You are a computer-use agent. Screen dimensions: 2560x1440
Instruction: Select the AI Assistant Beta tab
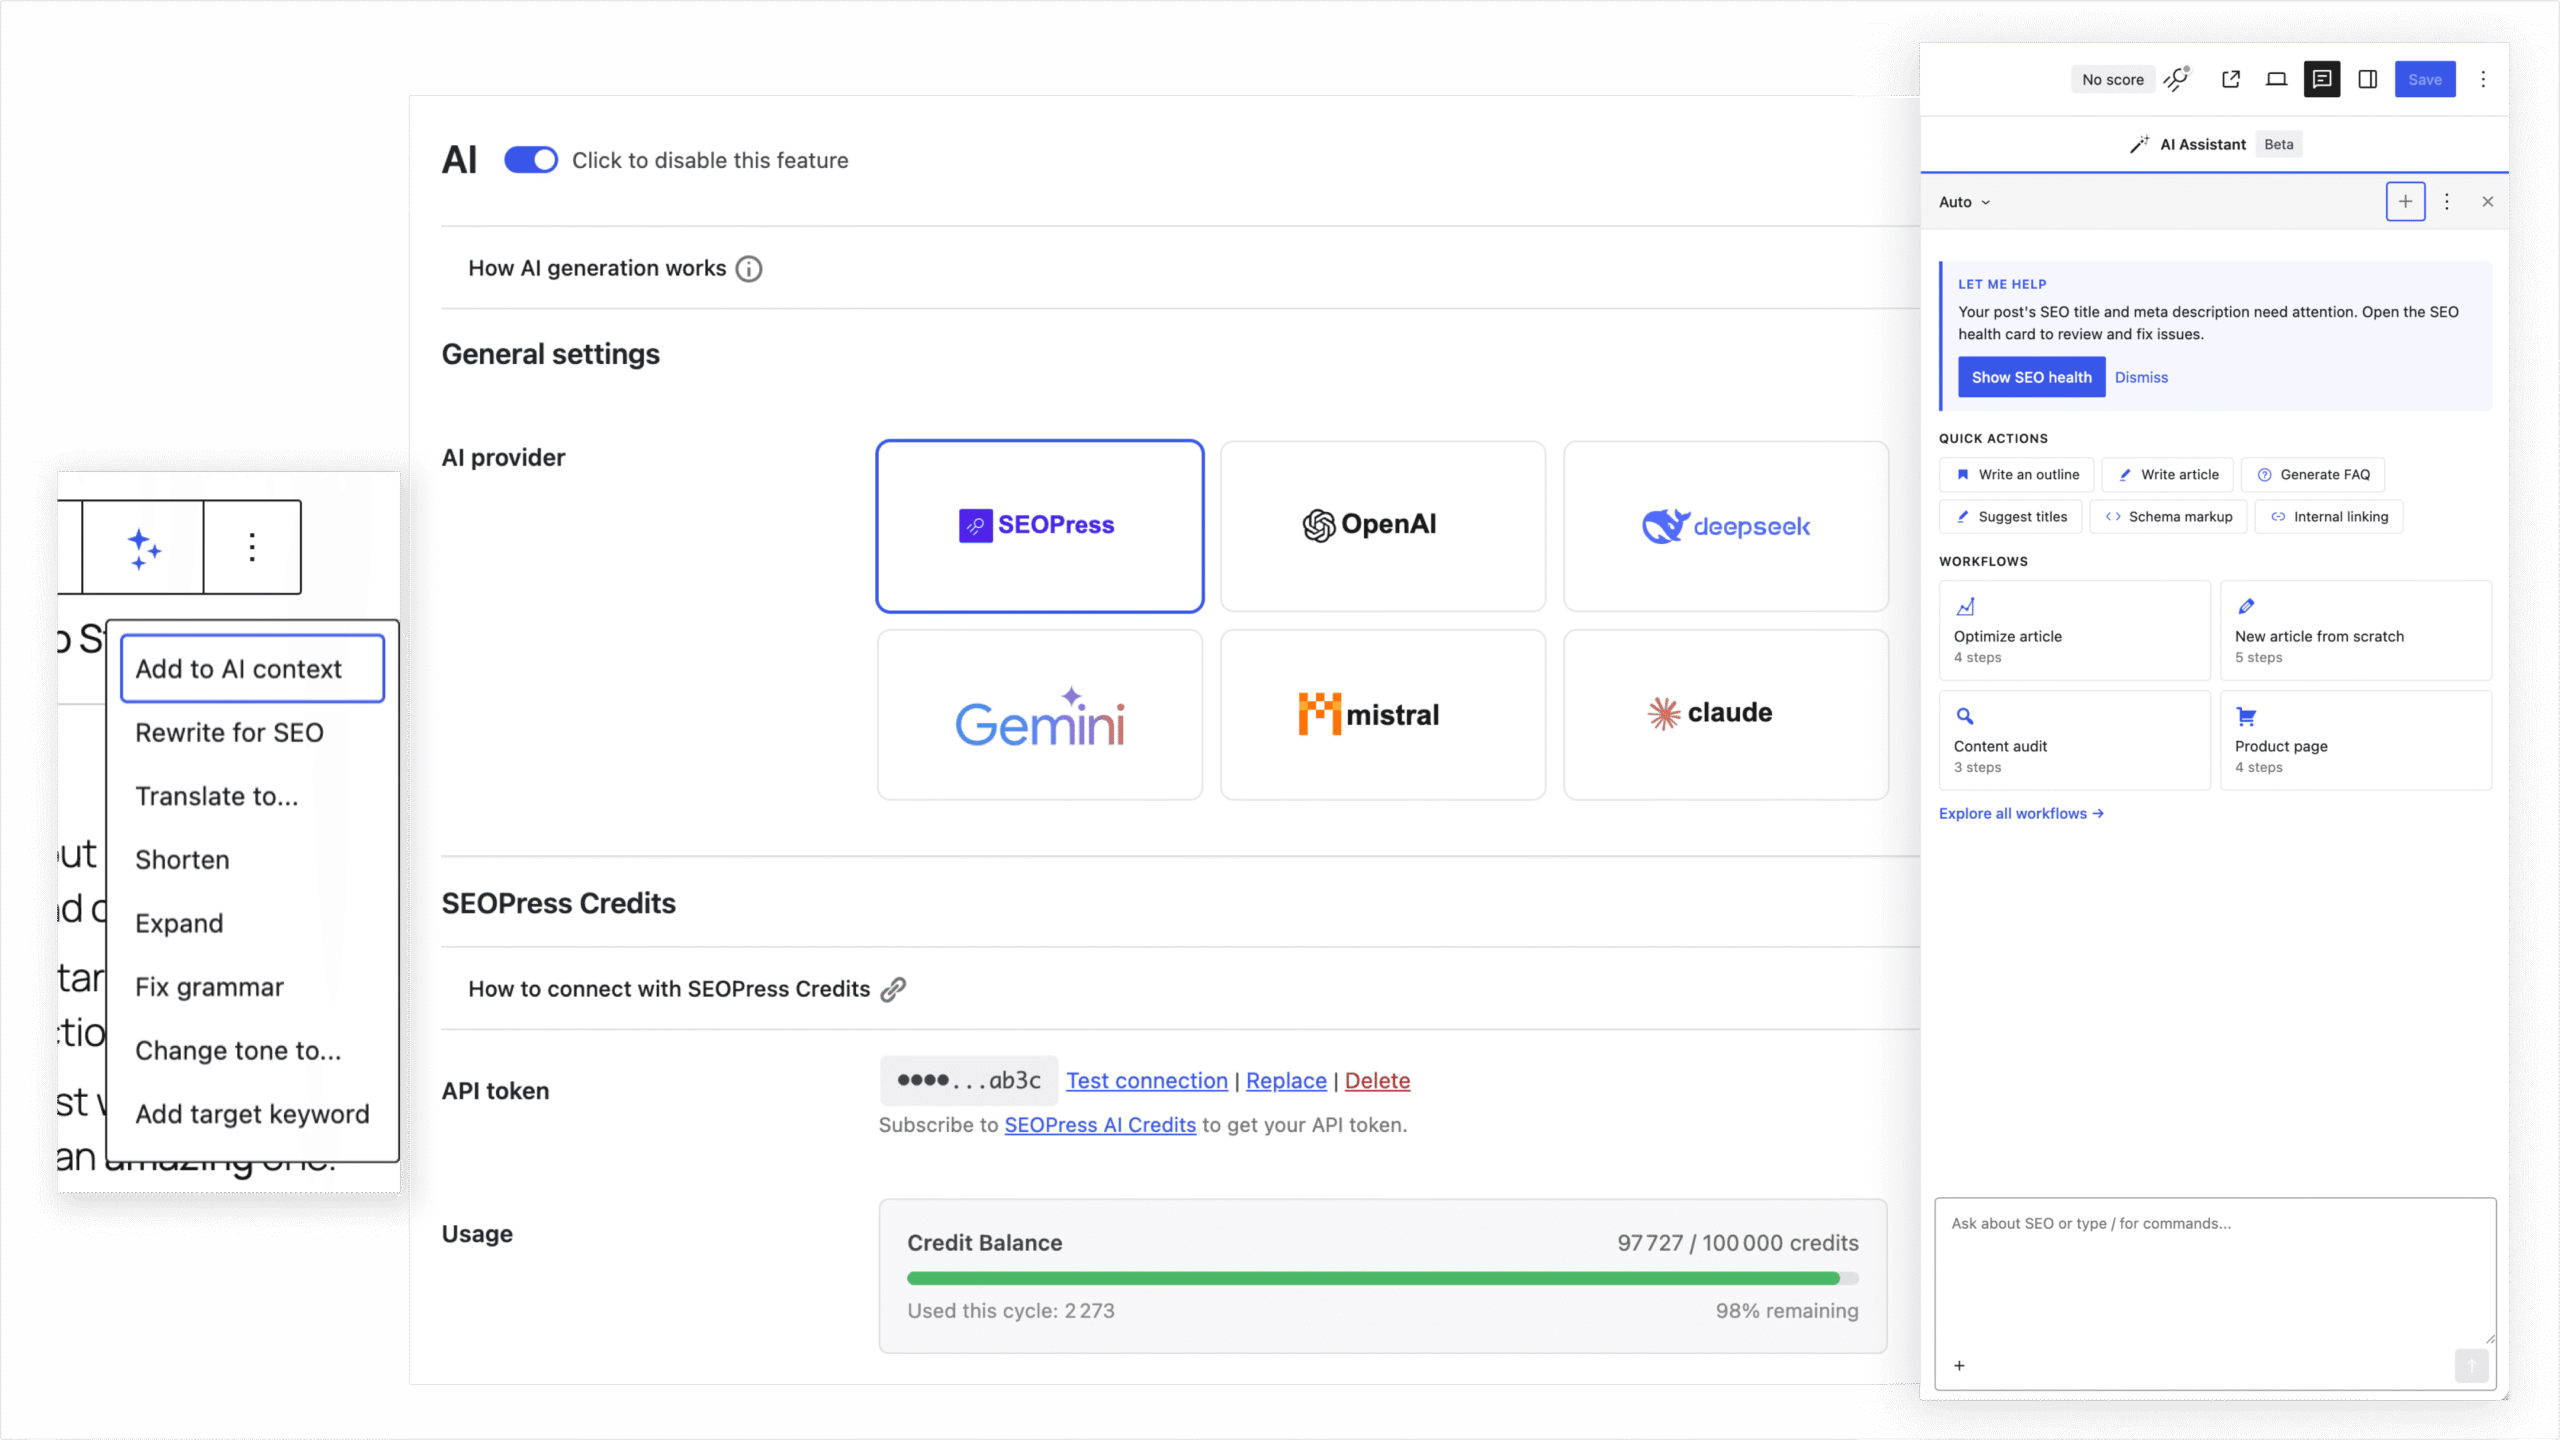pos(2215,144)
